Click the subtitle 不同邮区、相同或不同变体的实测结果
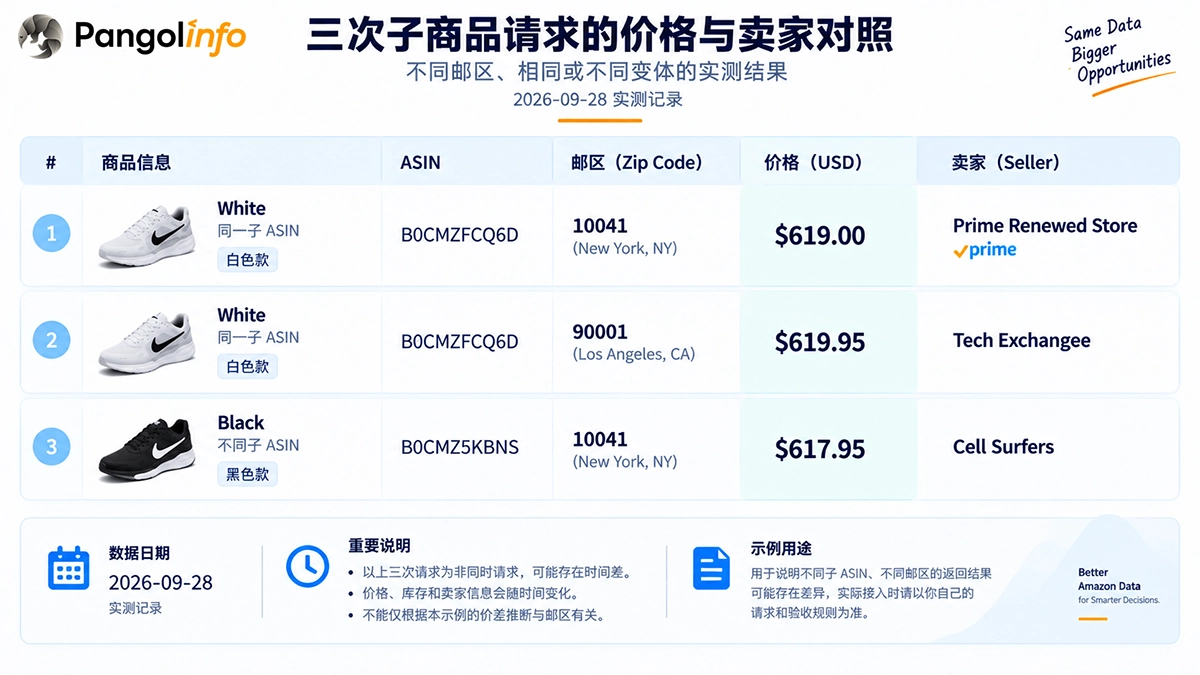 pyautogui.click(x=597, y=72)
